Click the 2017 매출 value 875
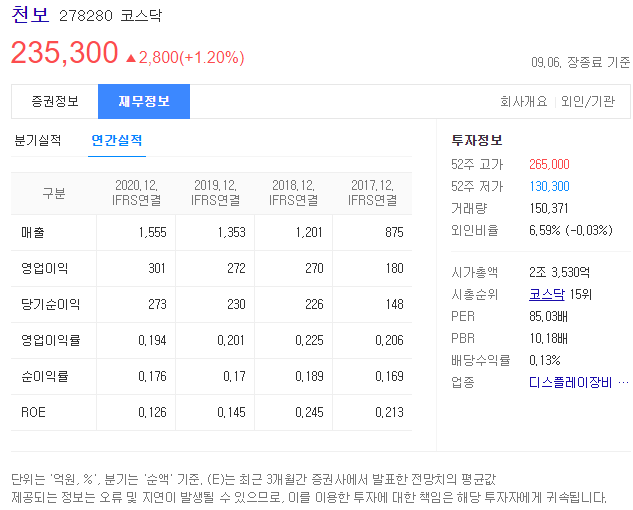This screenshot has height=510, width=633. pos(394,233)
